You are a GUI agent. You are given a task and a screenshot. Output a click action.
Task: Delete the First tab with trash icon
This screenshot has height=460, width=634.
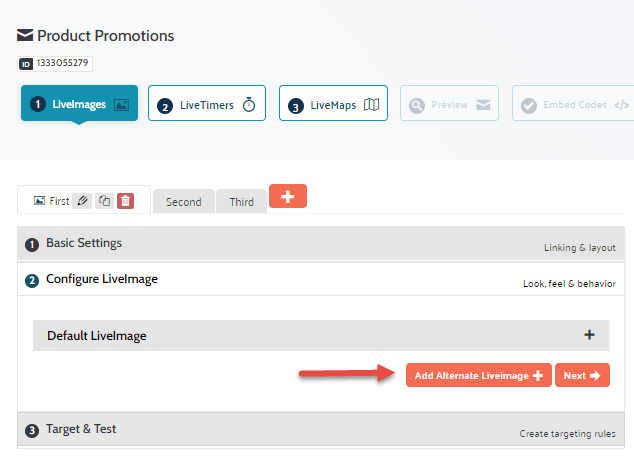[125, 201]
